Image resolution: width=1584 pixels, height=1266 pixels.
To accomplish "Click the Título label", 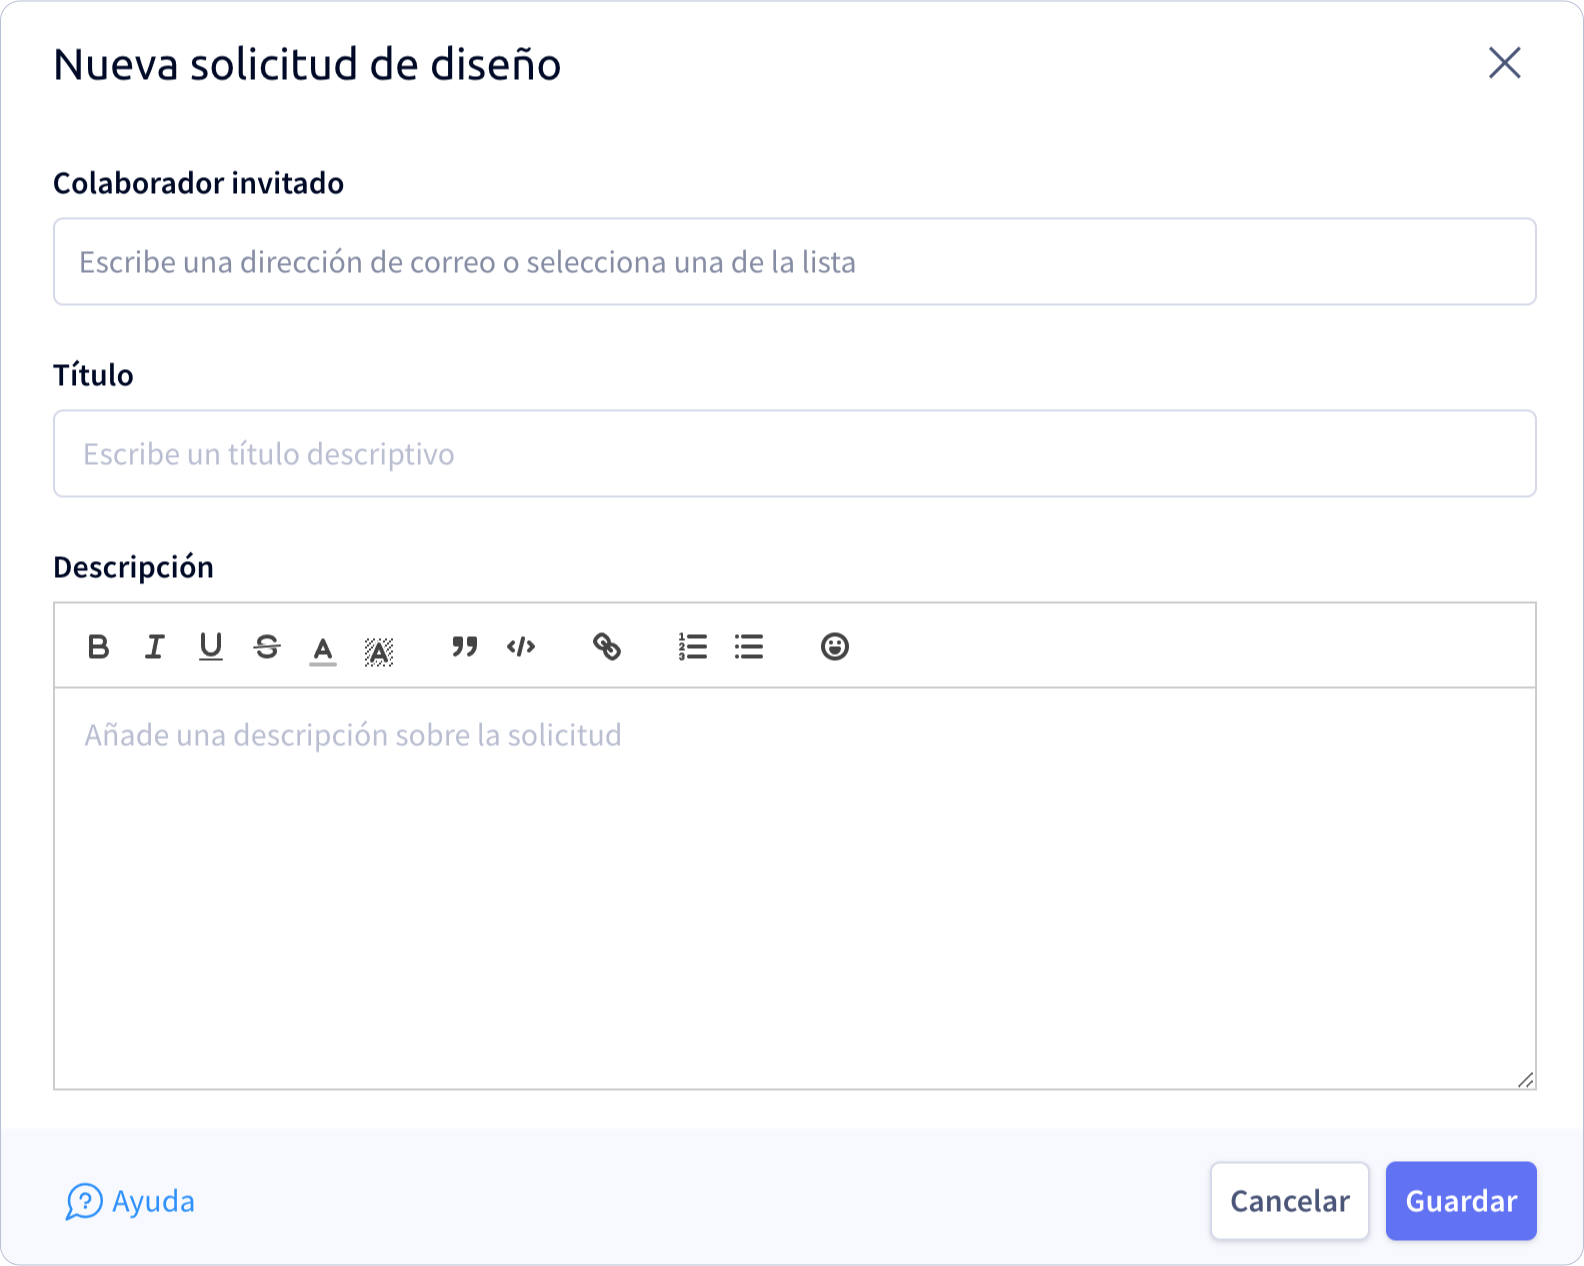I will tap(93, 375).
